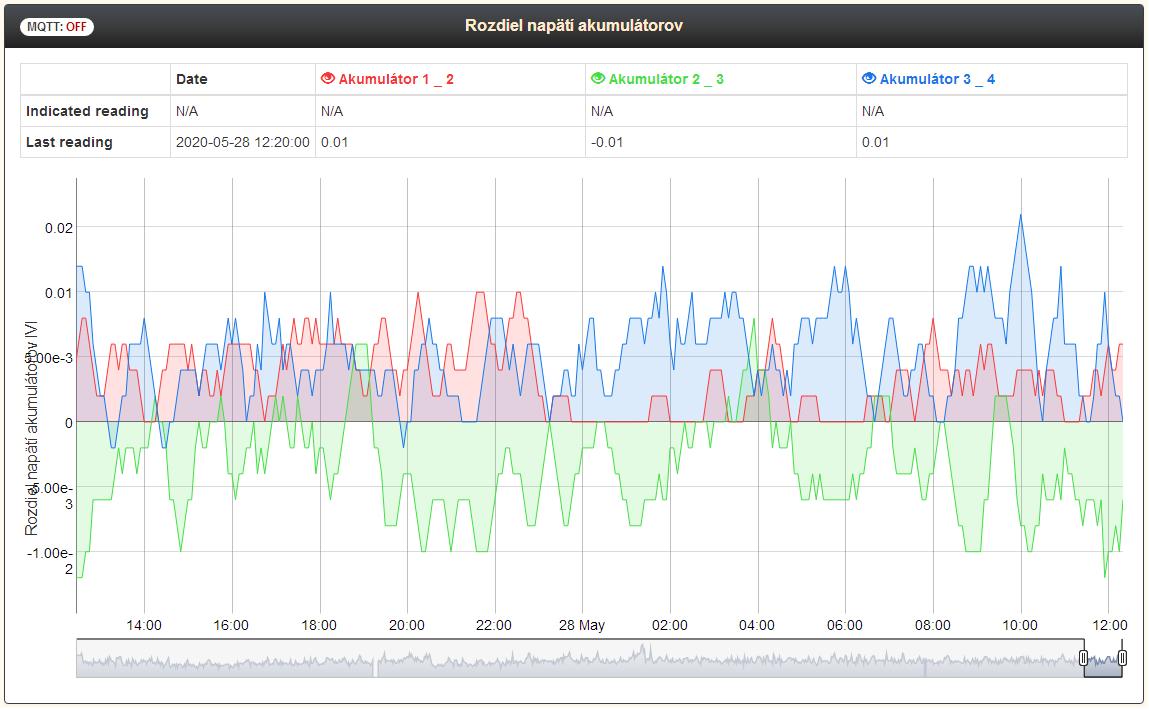Select the Last reading timestamp cell
1149x710 pixels.
(242, 142)
